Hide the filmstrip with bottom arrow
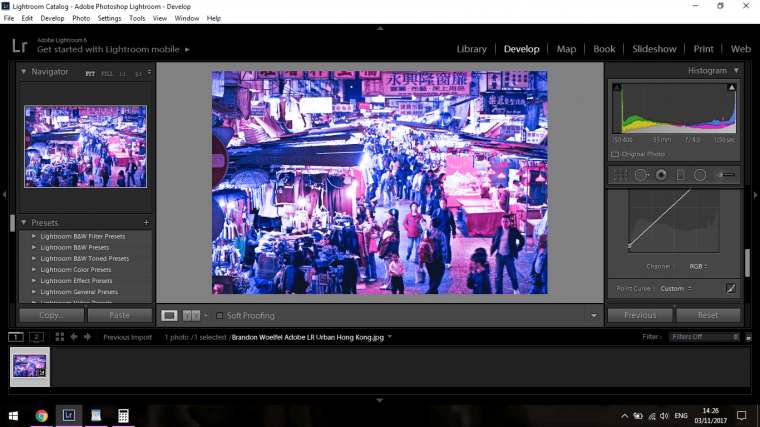The width and height of the screenshot is (760, 427). (380, 400)
